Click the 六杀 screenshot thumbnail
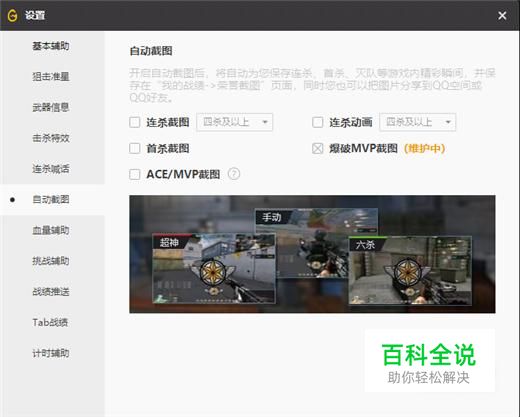Viewport: 520px width, 417px height. [410, 270]
